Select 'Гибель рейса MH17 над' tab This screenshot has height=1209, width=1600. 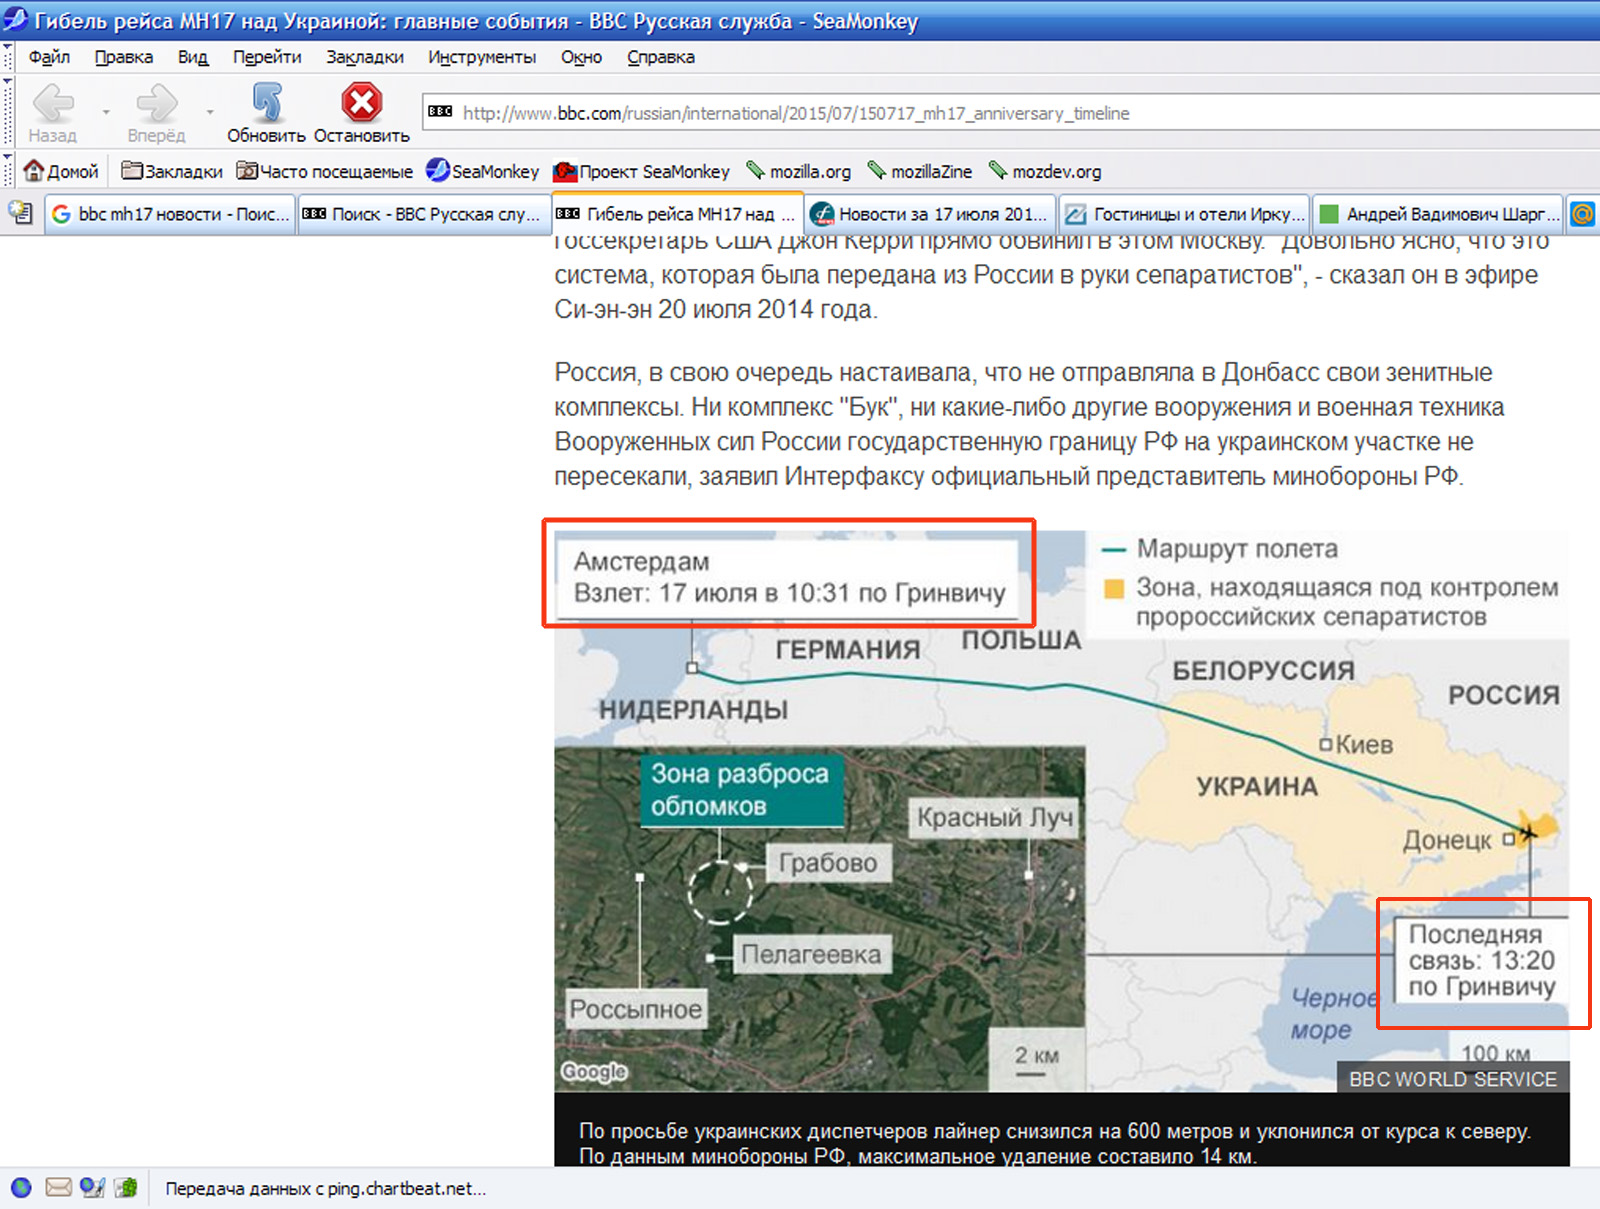pyautogui.click(x=677, y=214)
